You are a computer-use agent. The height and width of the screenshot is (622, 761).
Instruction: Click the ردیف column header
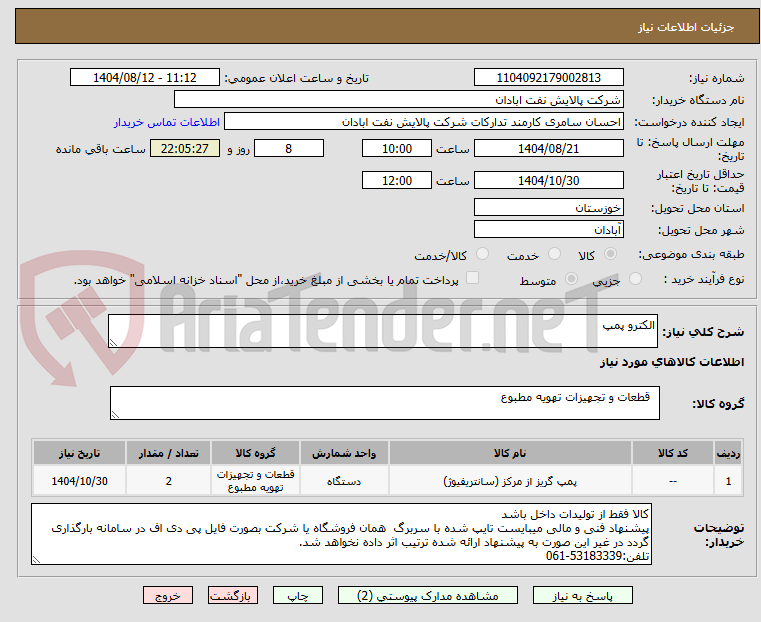click(x=728, y=453)
